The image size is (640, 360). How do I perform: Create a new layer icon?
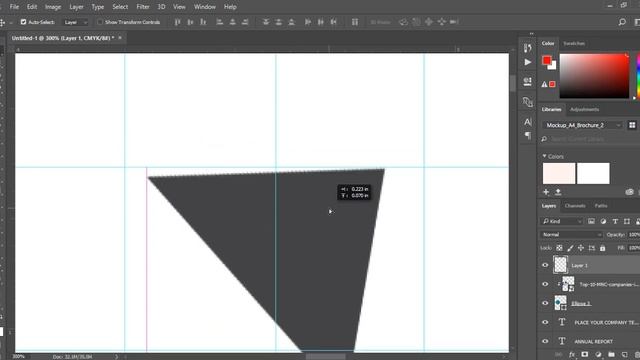coord(624,355)
